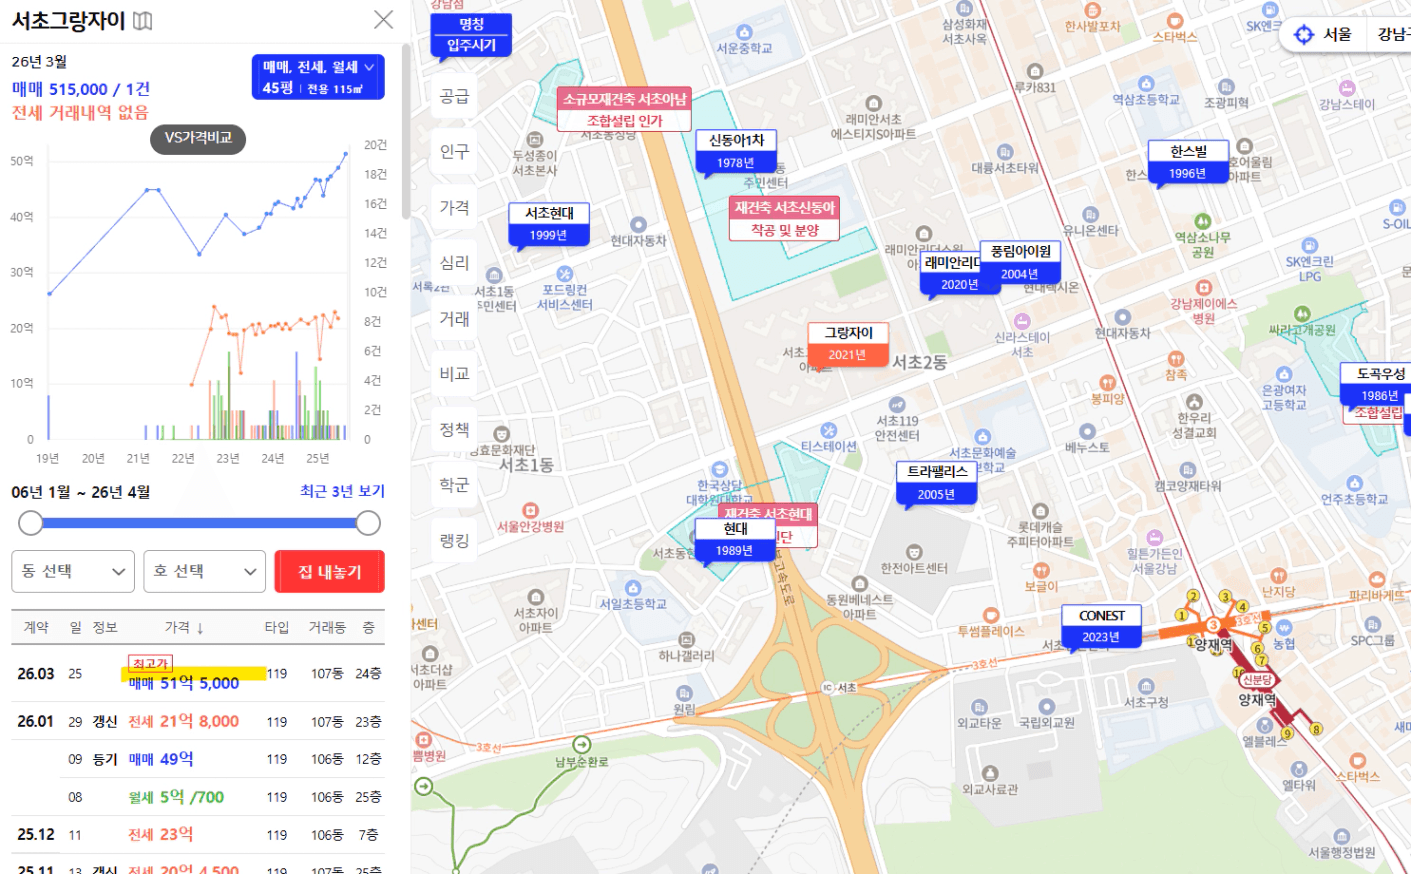Click the 캠코양재타워 building icon

[x=1187, y=470]
